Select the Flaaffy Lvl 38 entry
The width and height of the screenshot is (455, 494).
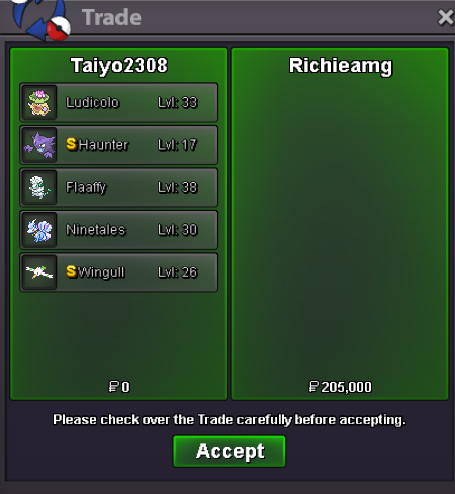coord(119,187)
